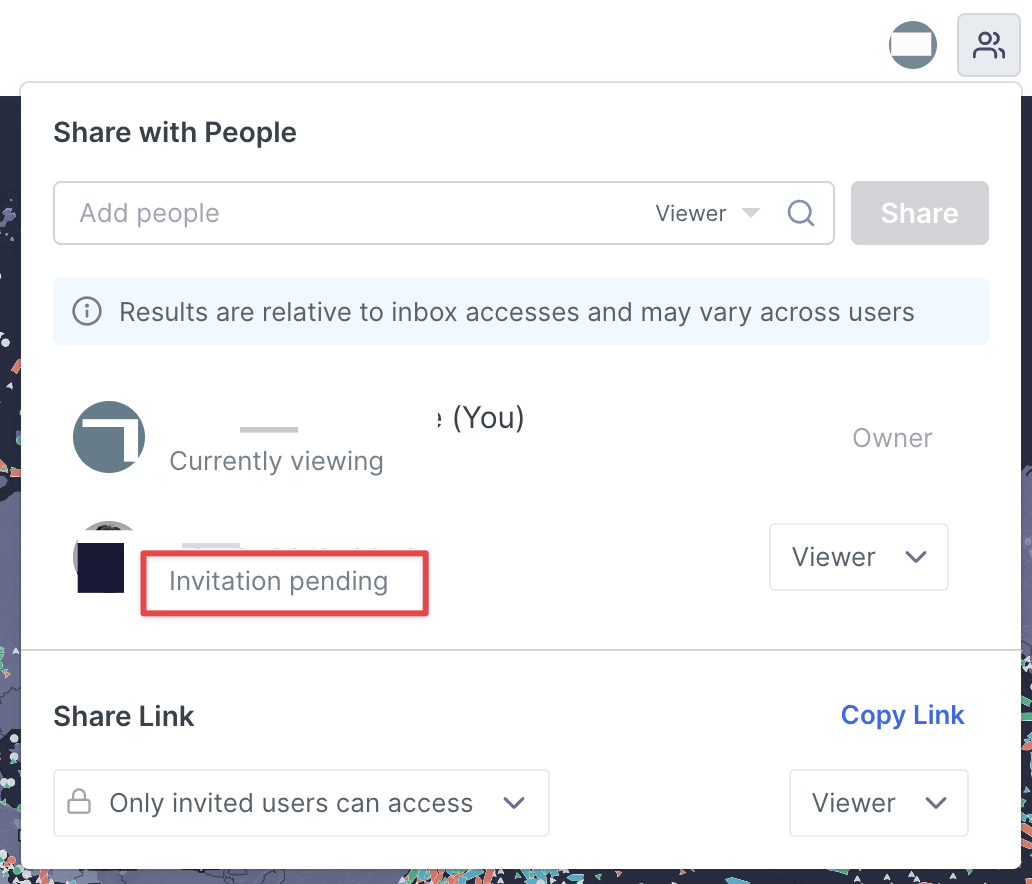
Task: Click the info icon in notice banner
Action: (87, 312)
